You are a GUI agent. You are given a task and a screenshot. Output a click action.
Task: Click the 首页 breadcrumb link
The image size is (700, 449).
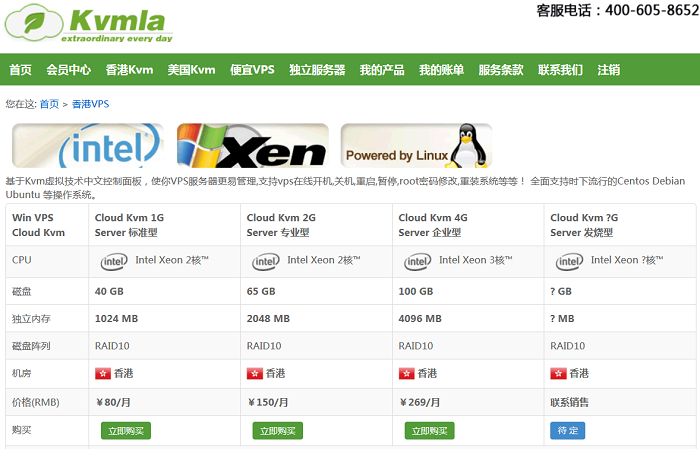[49, 104]
